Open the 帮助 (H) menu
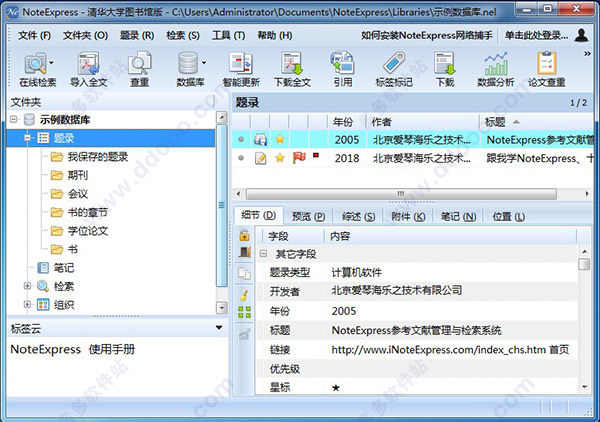The height and width of the screenshot is (422, 600). pos(275,36)
